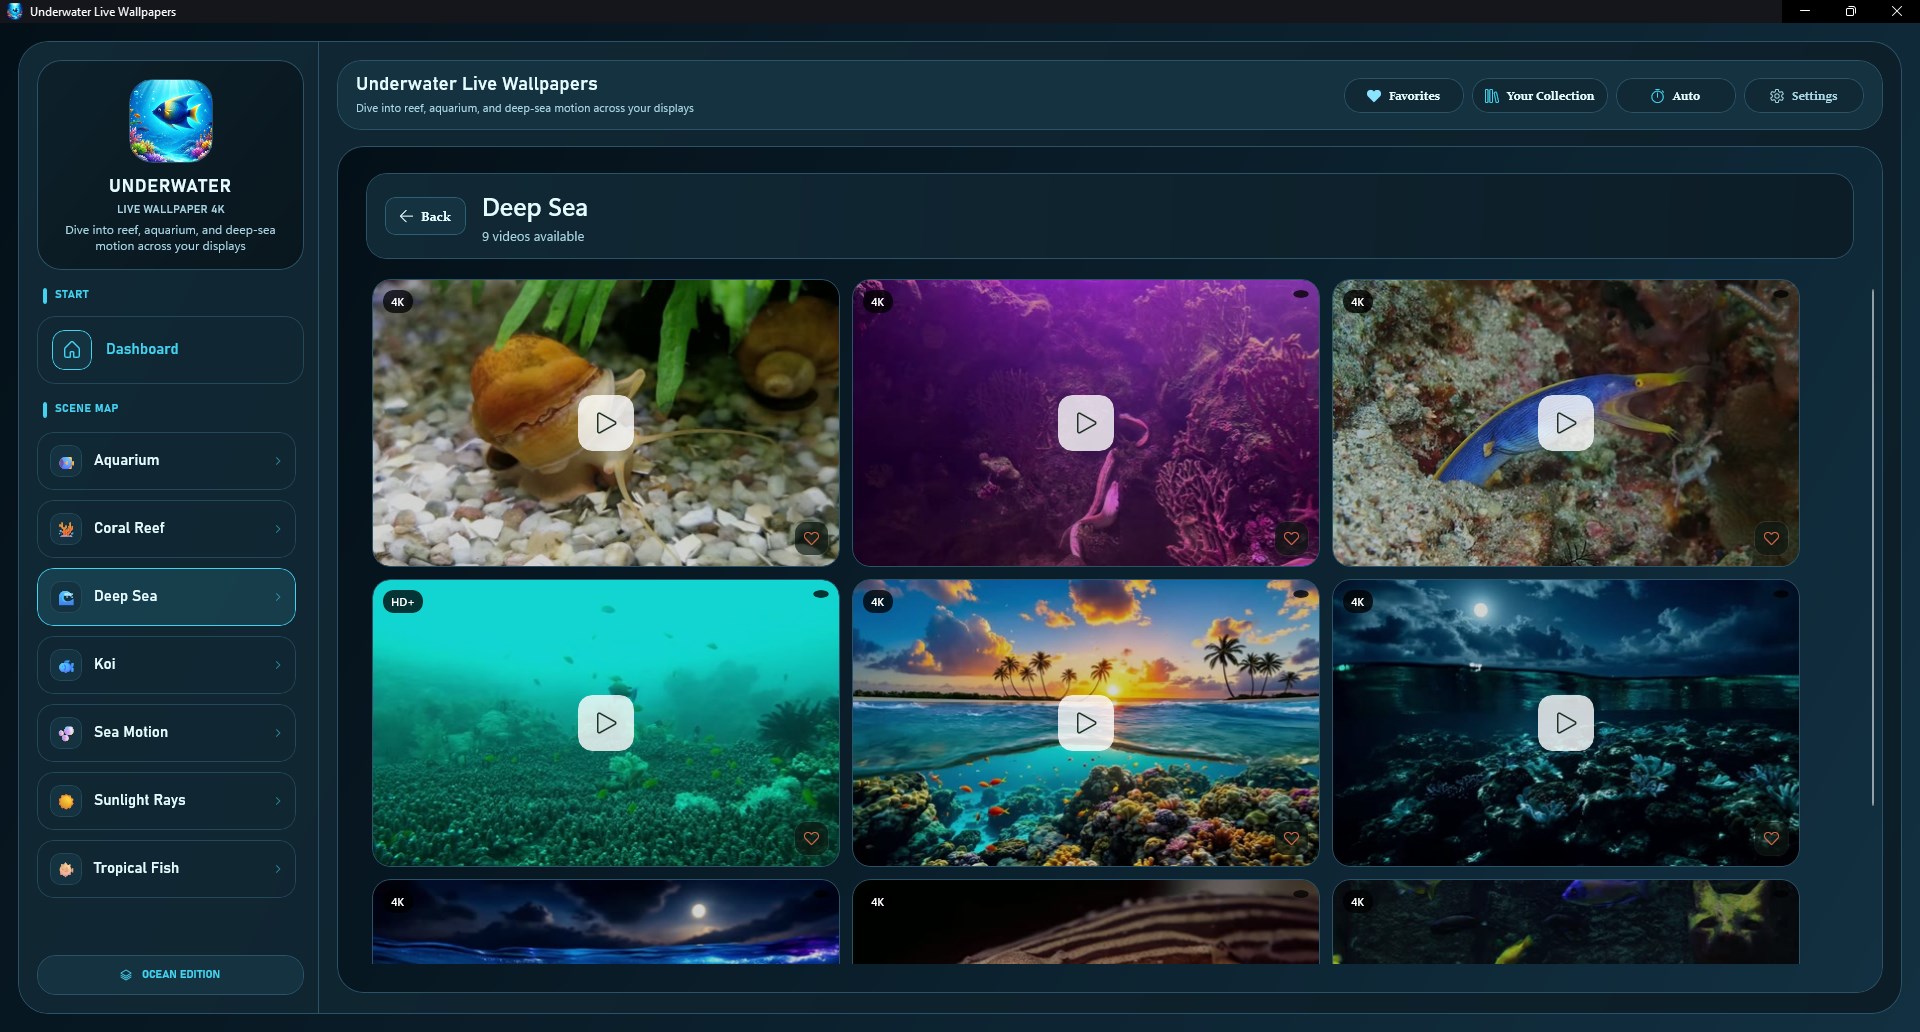Screen dimensions: 1920x1032
Task: Click the Settings label in header
Action: point(1814,96)
